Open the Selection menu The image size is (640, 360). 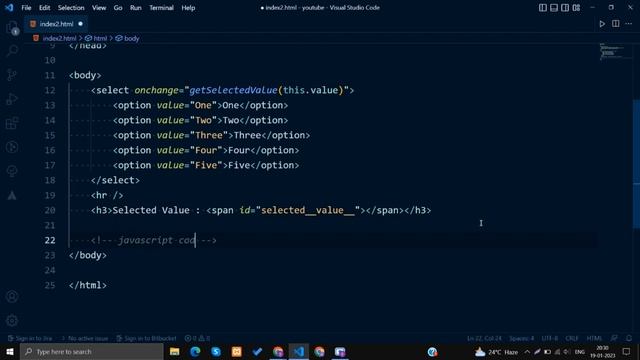tap(71, 8)
